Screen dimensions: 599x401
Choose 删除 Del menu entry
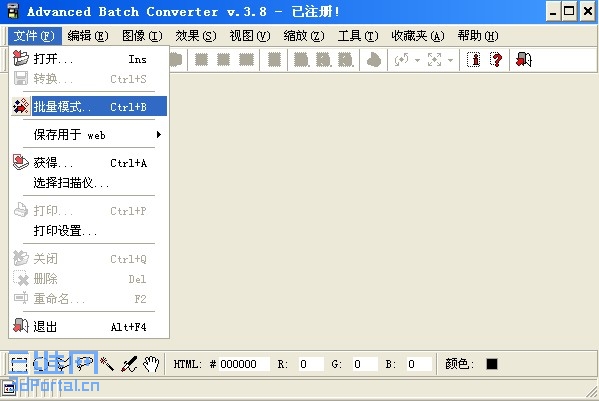[89, 278]
